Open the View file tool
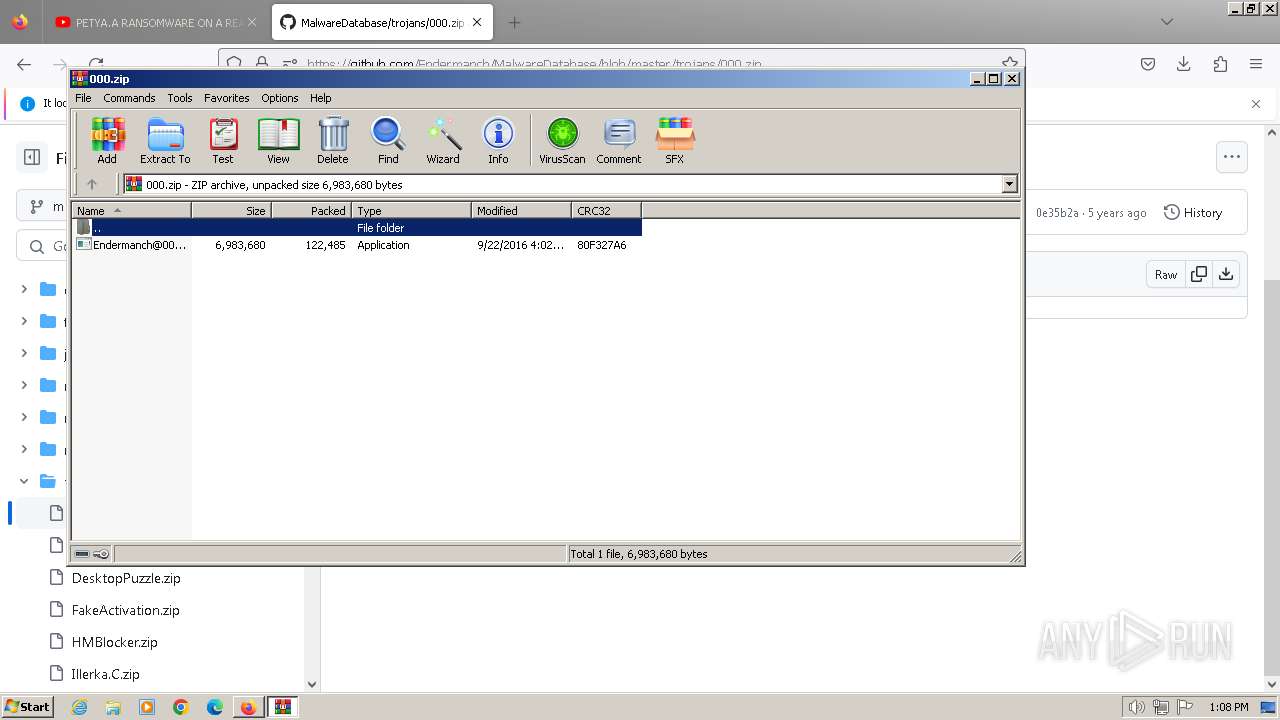The width and height of the screenshot is (1280, 720). [x=278, y=140]
